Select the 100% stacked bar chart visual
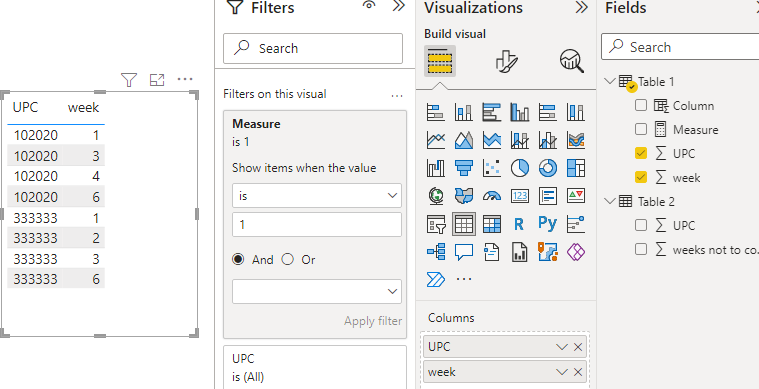The height and width of the screenshot is (389, 759). pyautogui.click(x=548, y=113)
